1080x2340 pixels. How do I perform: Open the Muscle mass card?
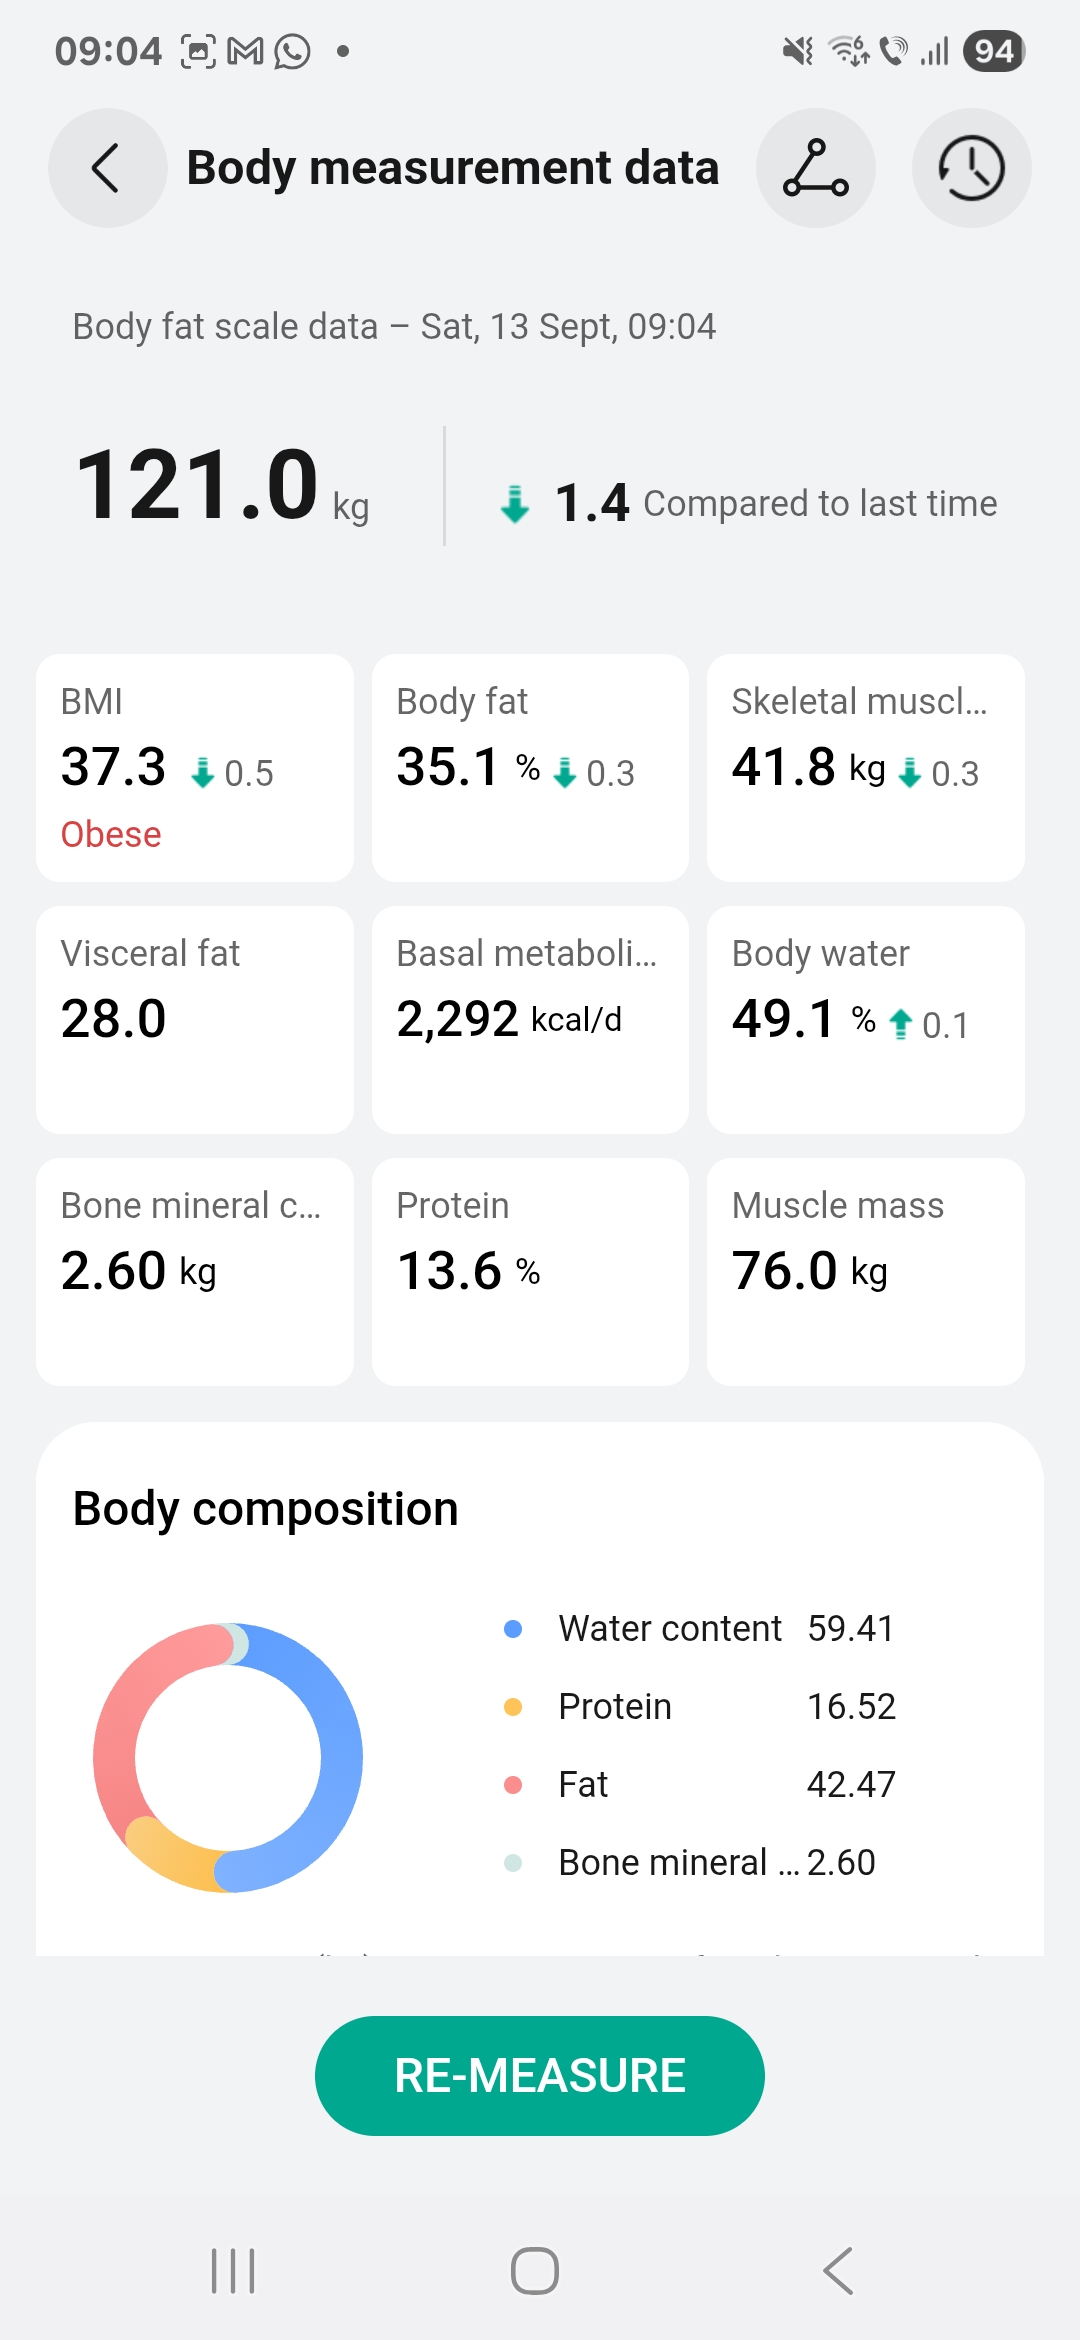(x=865, y=1272)
